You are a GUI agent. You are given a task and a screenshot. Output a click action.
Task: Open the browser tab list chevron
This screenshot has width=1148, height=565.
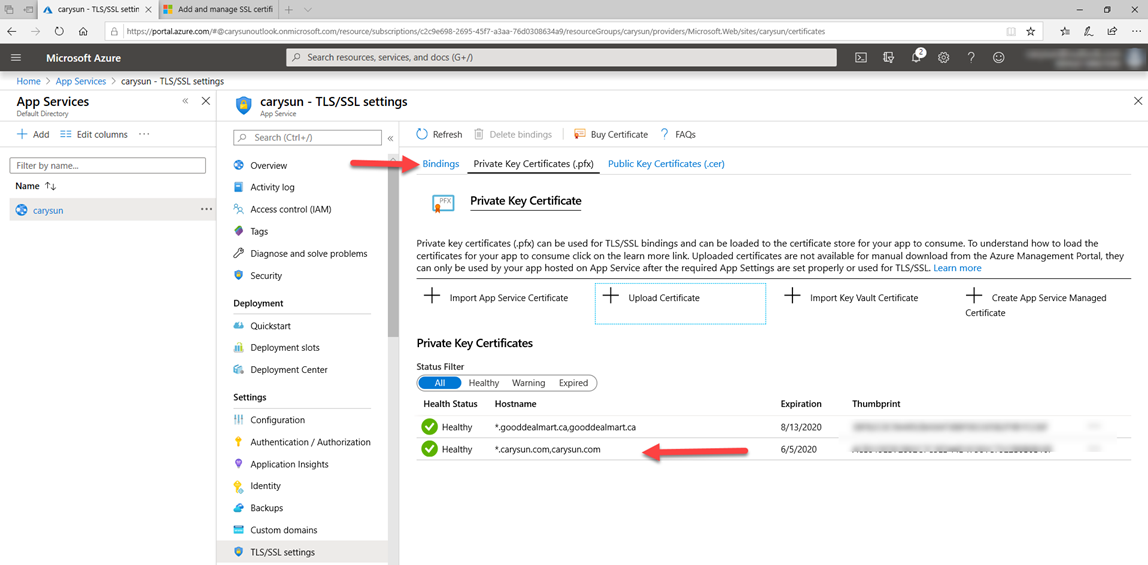(307, 10)
